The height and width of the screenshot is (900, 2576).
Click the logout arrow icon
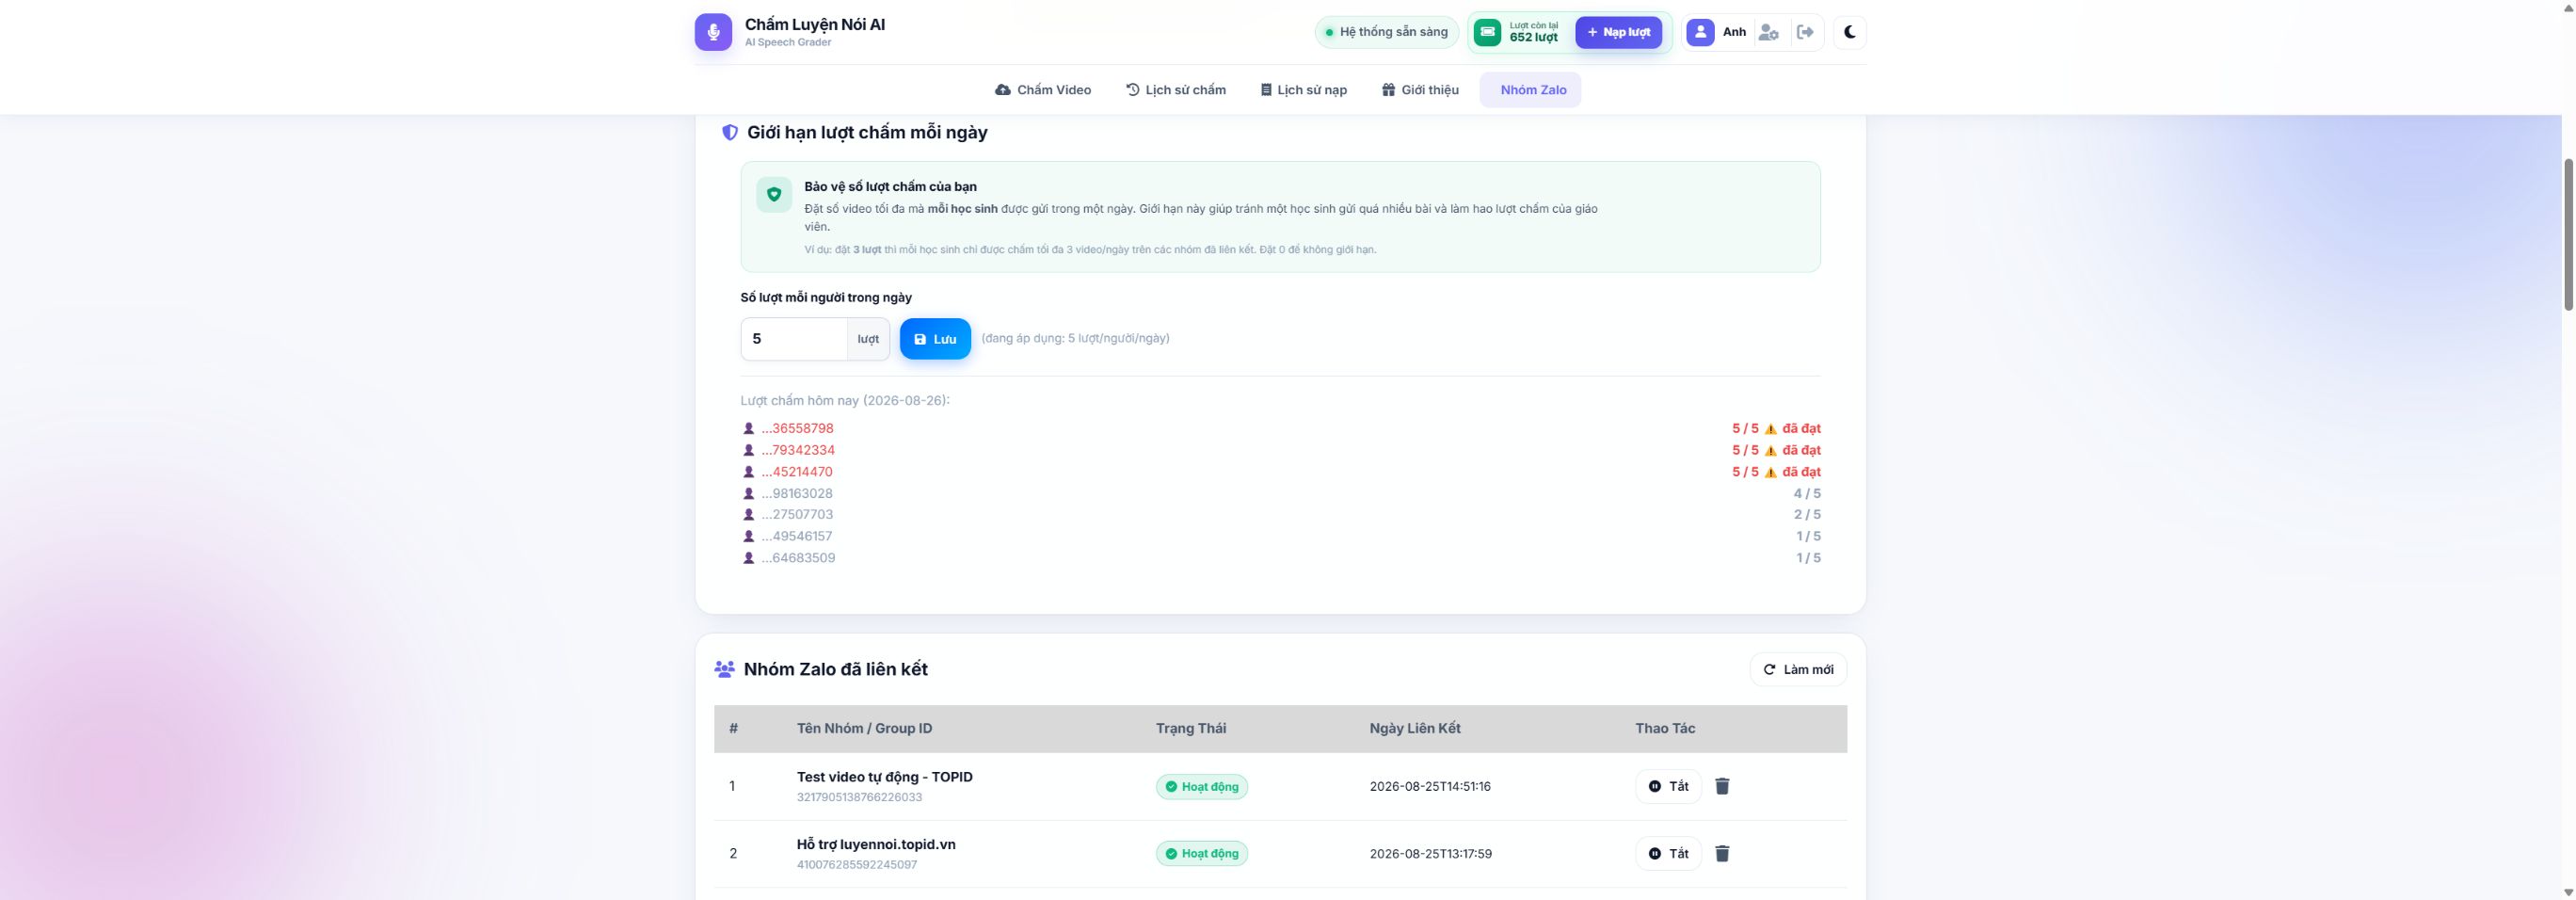(x=1805, y=32)
